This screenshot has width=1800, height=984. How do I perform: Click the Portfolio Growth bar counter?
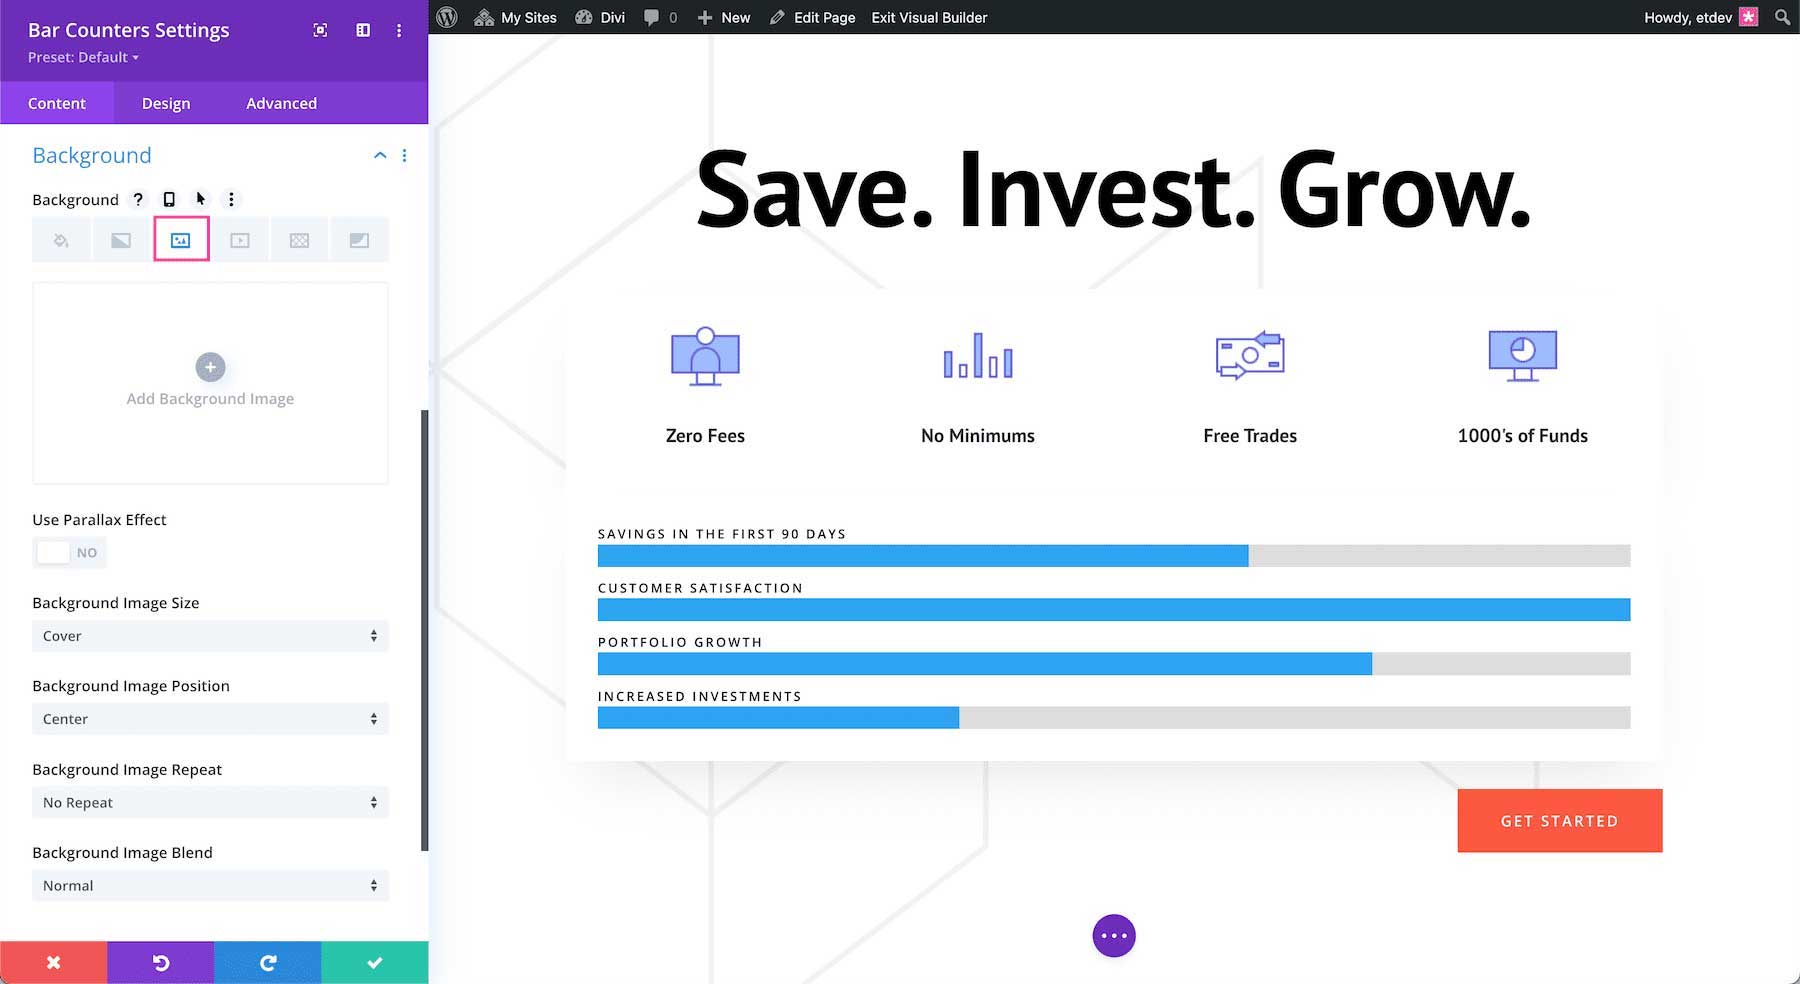coord(1114,664)
